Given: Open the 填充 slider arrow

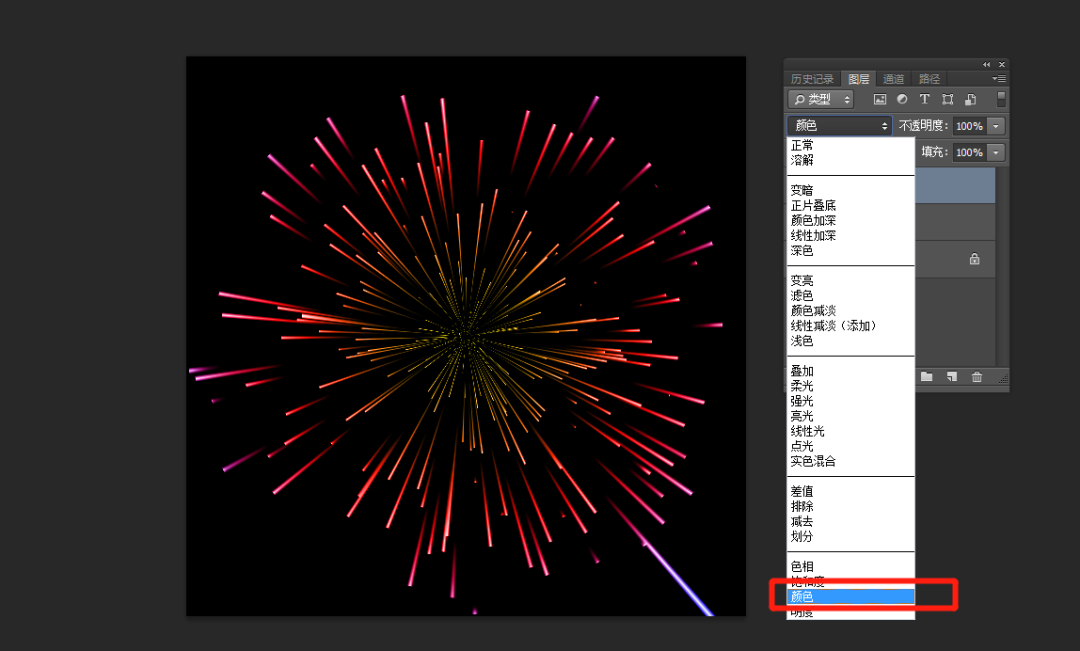Looking at the screenshot, I should (996, 152).
